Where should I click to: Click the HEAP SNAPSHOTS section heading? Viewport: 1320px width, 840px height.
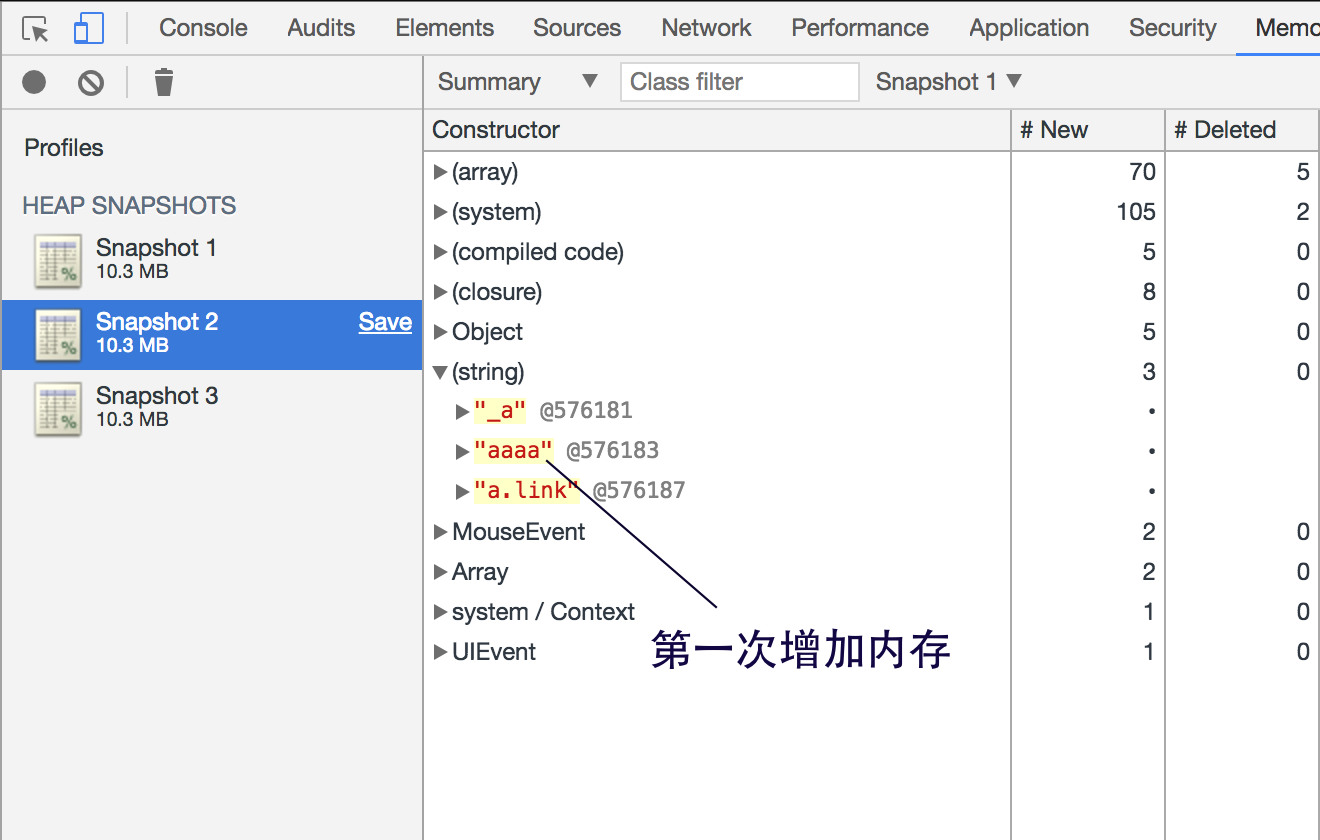point(129,206)
